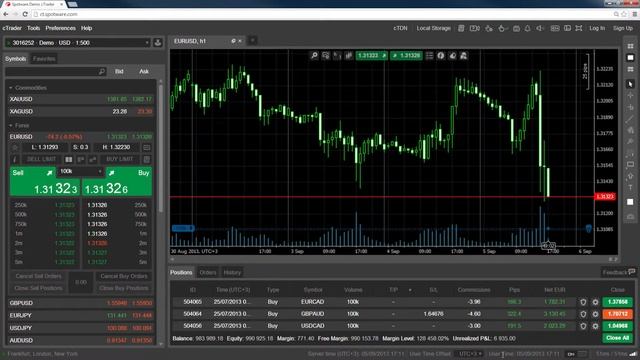640x360 pixels.
Task: Select multi-chart grid layout icon
Action: (x=630, y=46)
